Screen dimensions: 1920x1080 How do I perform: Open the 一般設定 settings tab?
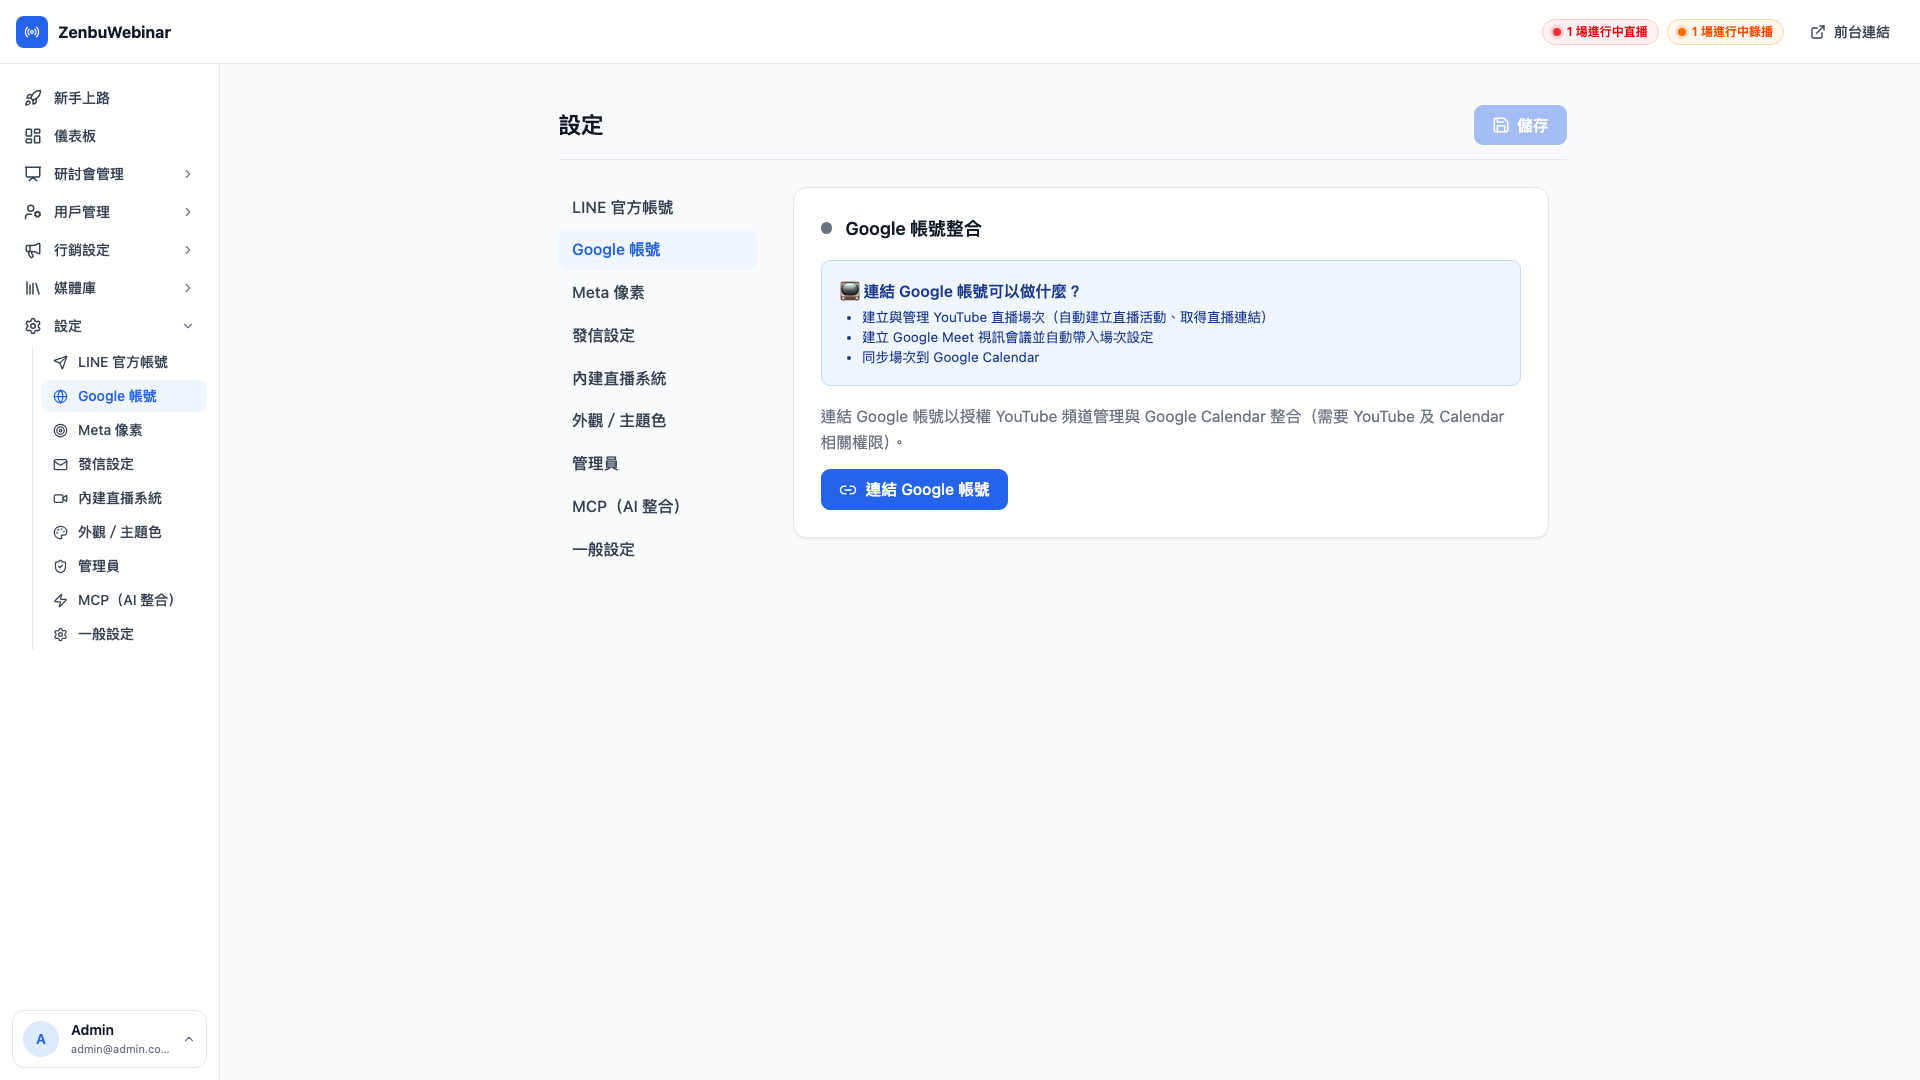[658, 550]
